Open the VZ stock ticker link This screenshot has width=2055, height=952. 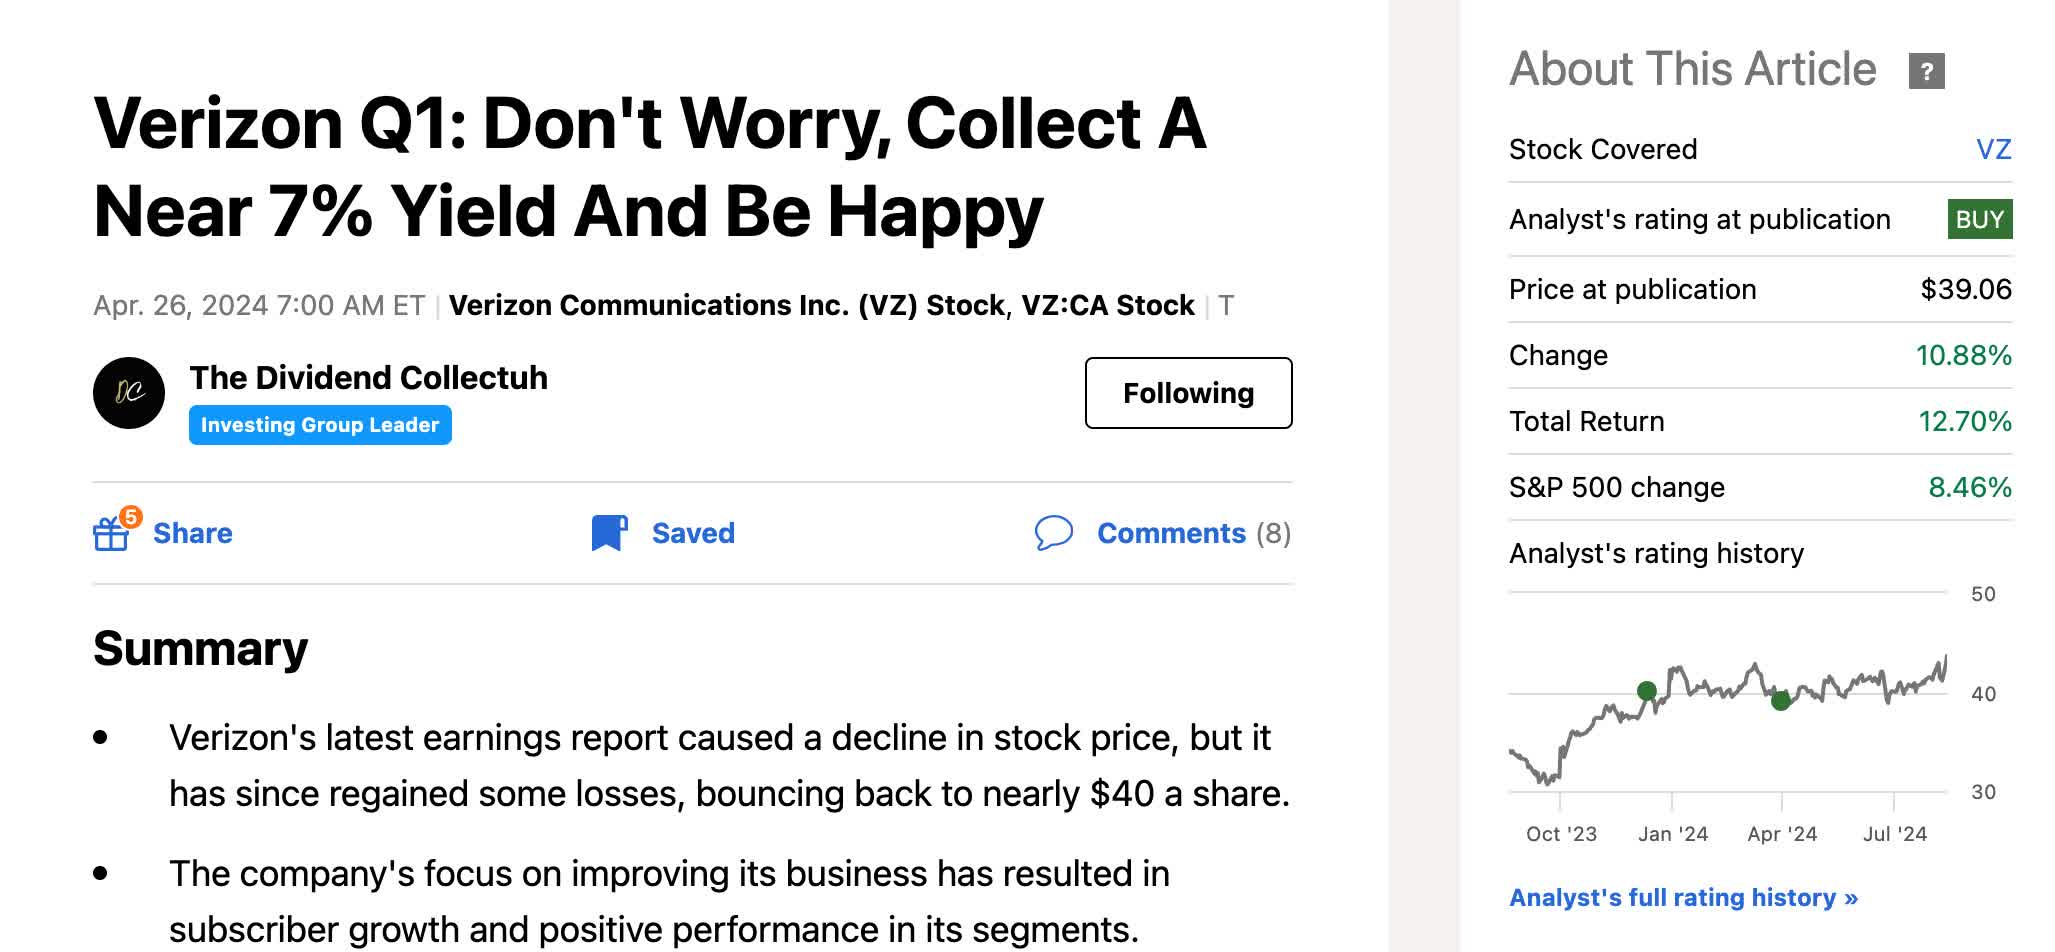(x=1993, y=150)
